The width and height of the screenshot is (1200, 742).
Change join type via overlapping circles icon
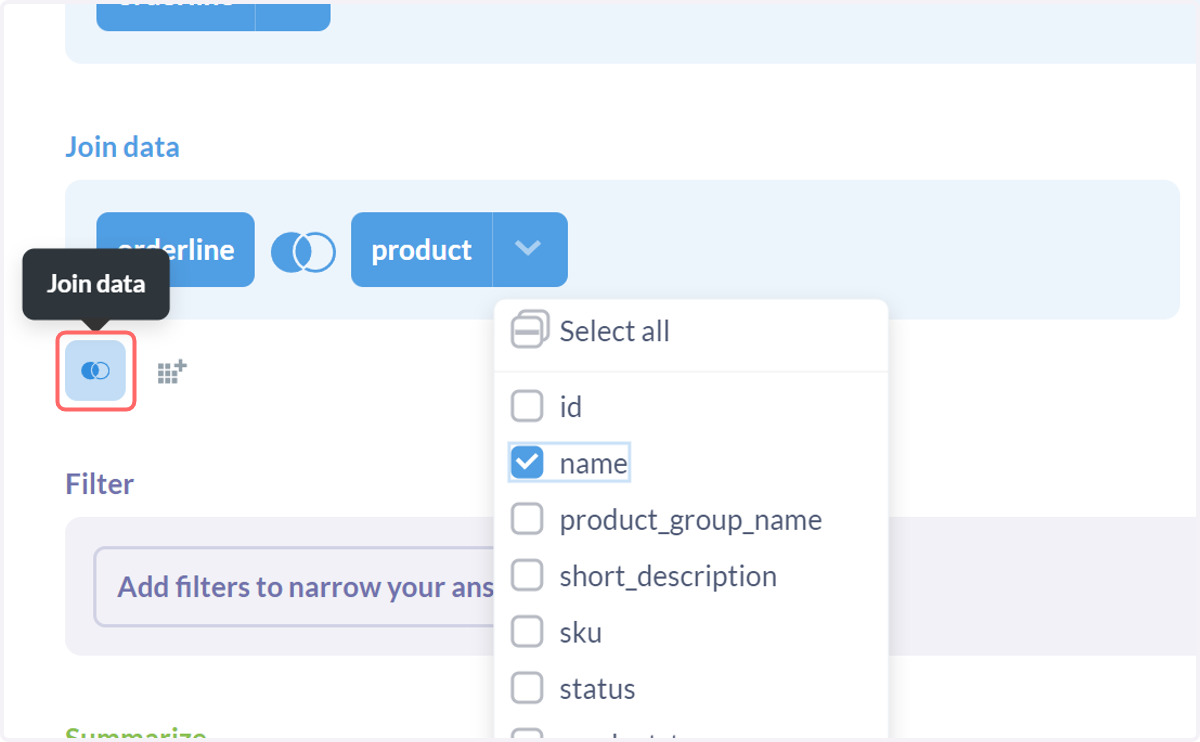coord(303,250)
